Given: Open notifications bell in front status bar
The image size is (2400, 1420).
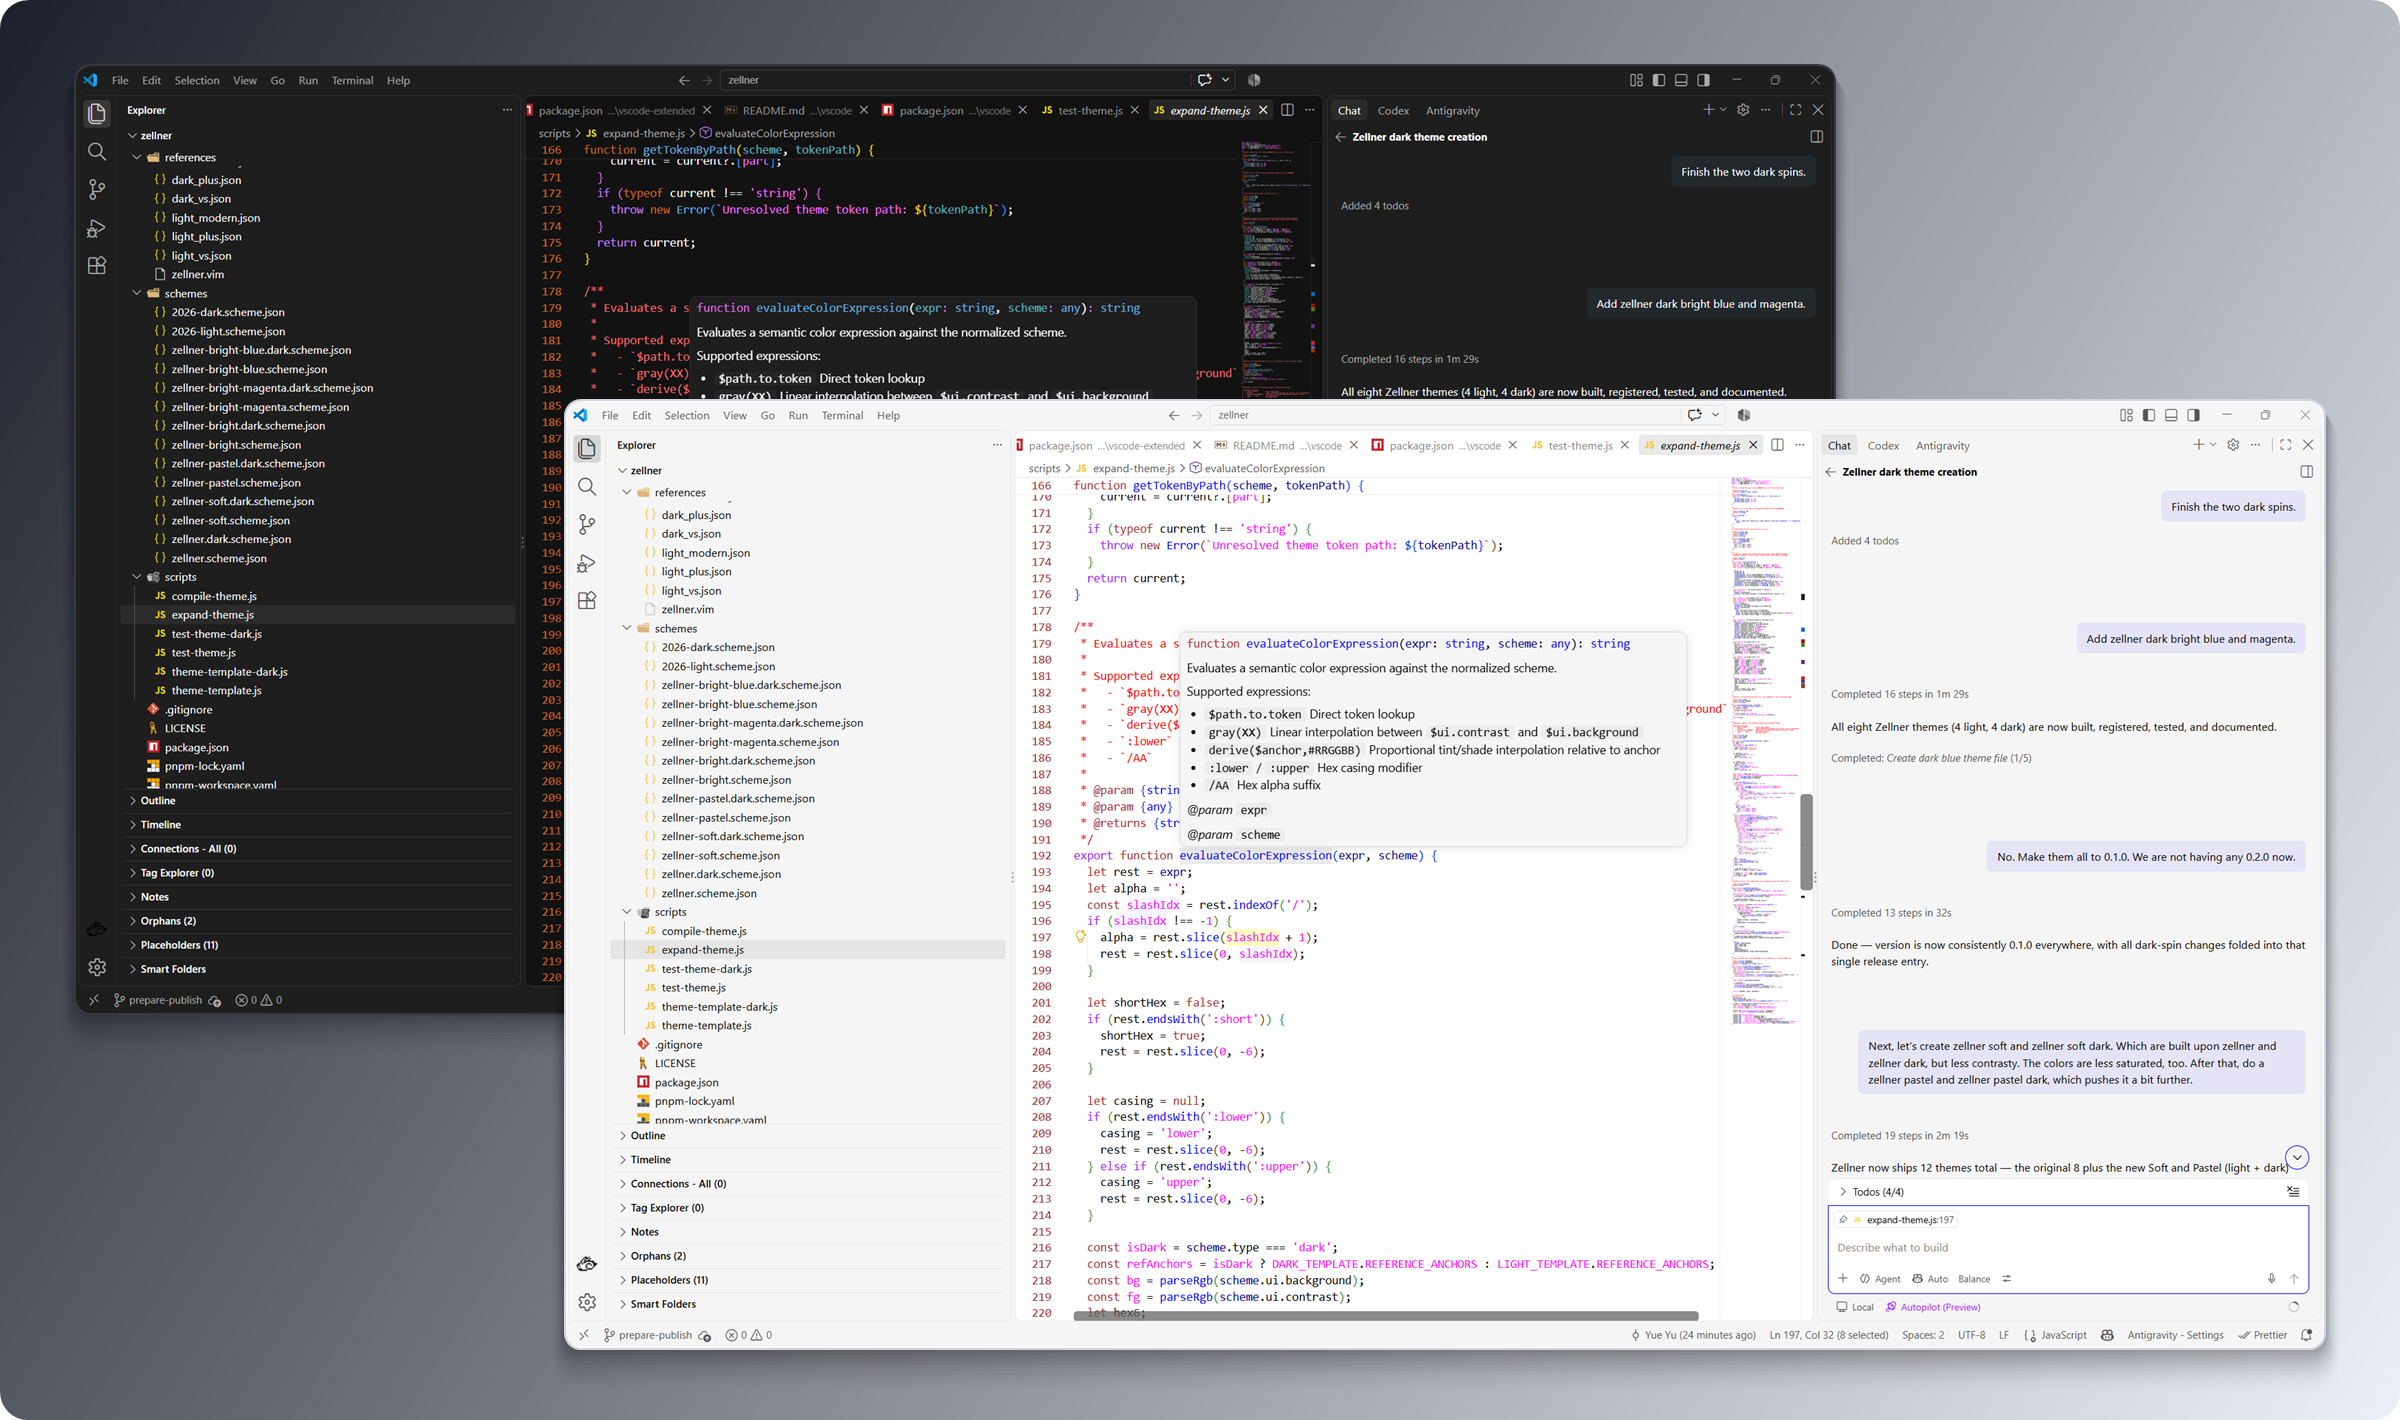Looking at the screenshot, I should click(x=2307, y=1335).
